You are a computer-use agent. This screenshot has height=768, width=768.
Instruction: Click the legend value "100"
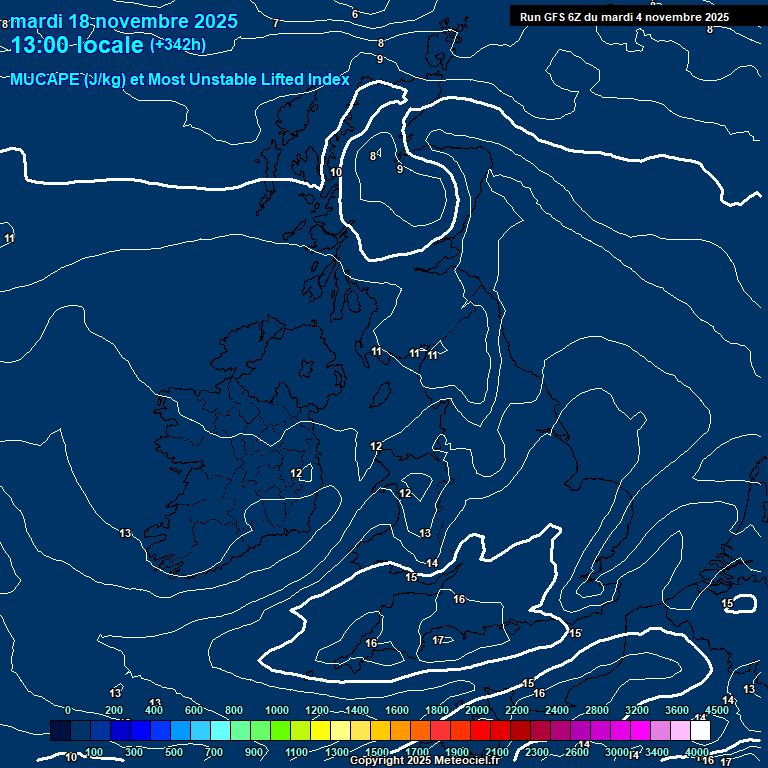tap(94, 752)
